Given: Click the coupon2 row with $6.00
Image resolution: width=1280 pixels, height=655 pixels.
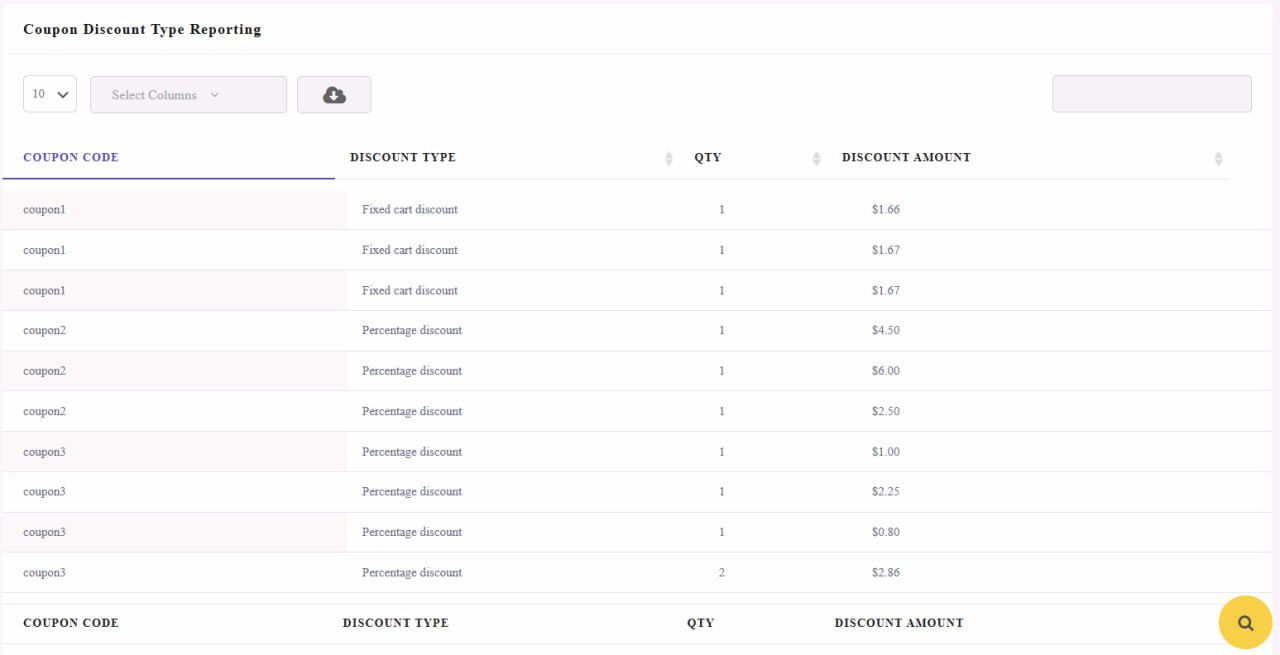Looking at the screenshot, I should pos(614,371).
